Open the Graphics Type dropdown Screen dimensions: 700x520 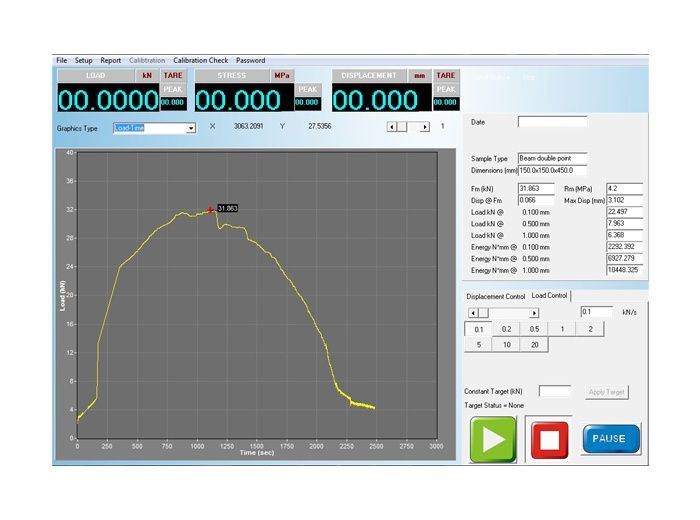[190, 128]
